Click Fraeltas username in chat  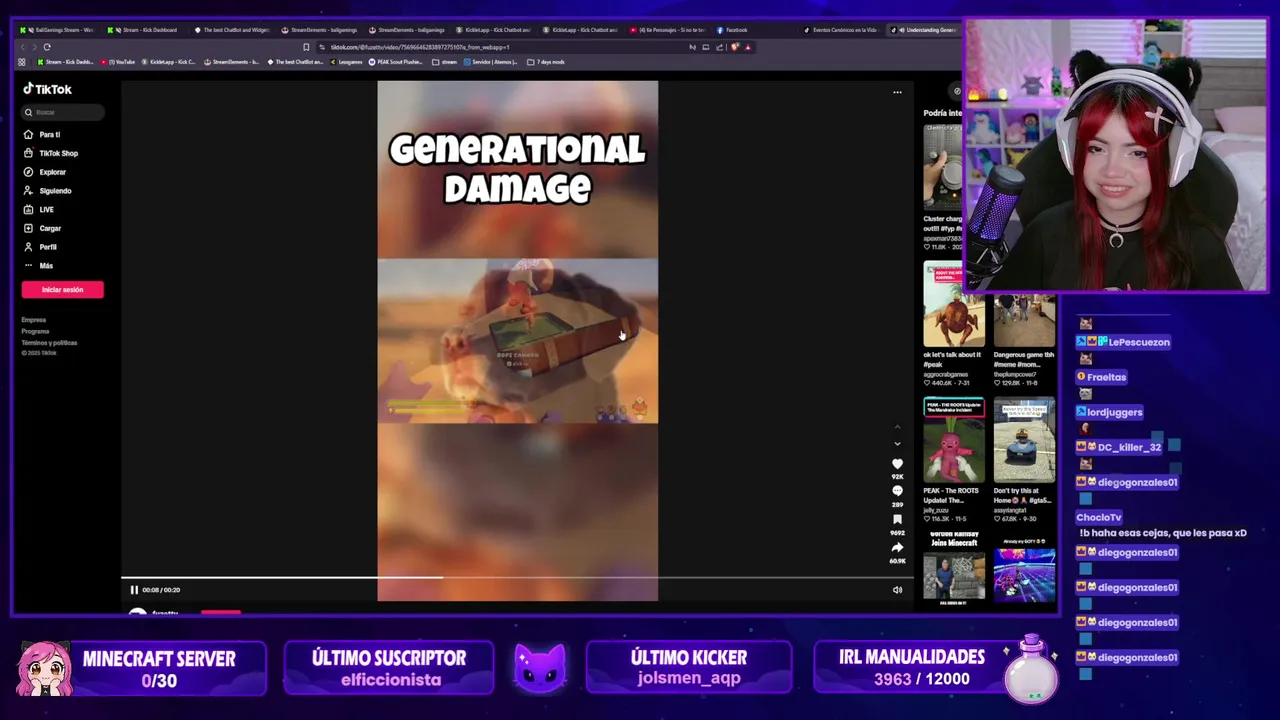tap(1106, 377)
